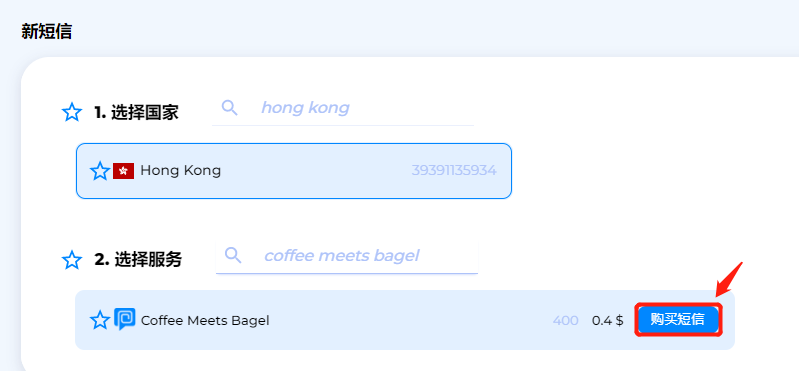Screen dimensions: 799x371
Task: Focus the country search field showing hong kong
Action: pyautogui.click(x=343, y=108)
